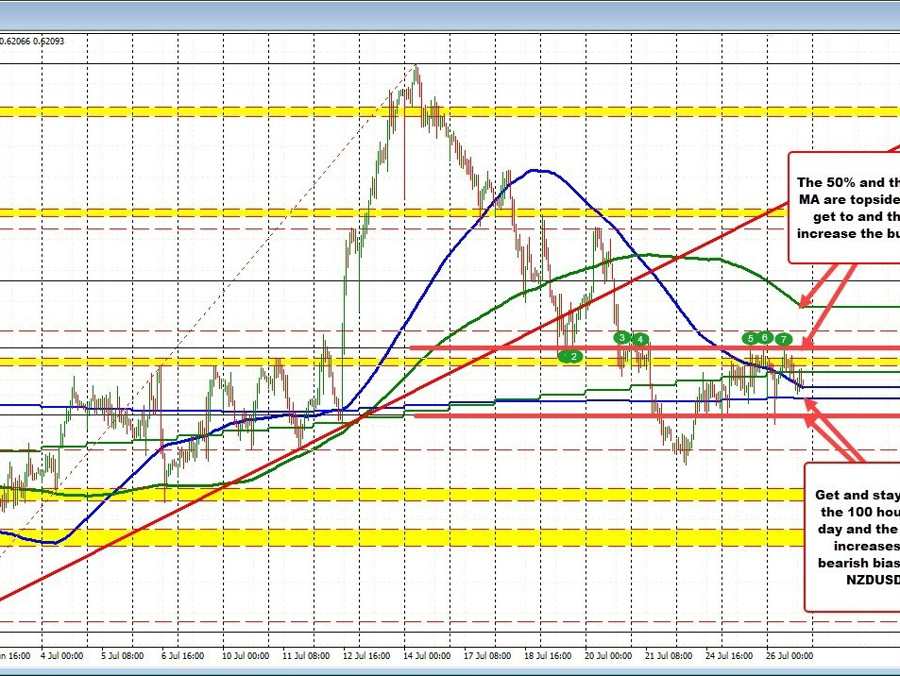
Task: Select the green marker numbered 5
Action: [750, 338]
